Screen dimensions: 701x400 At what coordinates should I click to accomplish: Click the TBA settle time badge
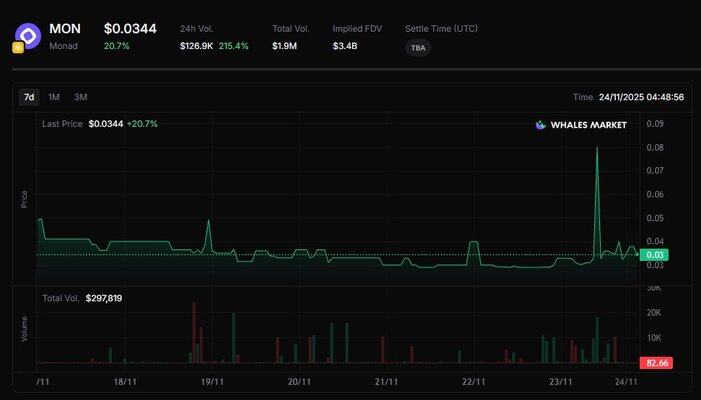pos(418,47)
